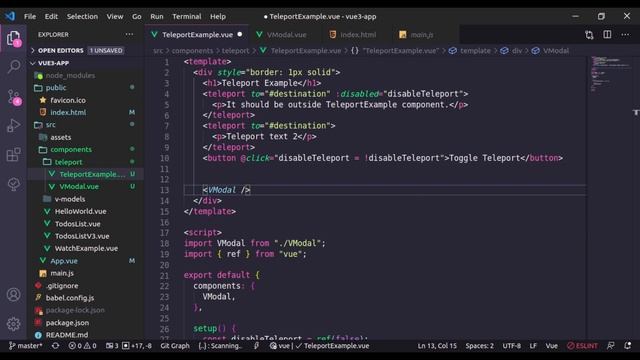Open index.html in explorer tree
The image size is (640, 360).
click(86, 112)
